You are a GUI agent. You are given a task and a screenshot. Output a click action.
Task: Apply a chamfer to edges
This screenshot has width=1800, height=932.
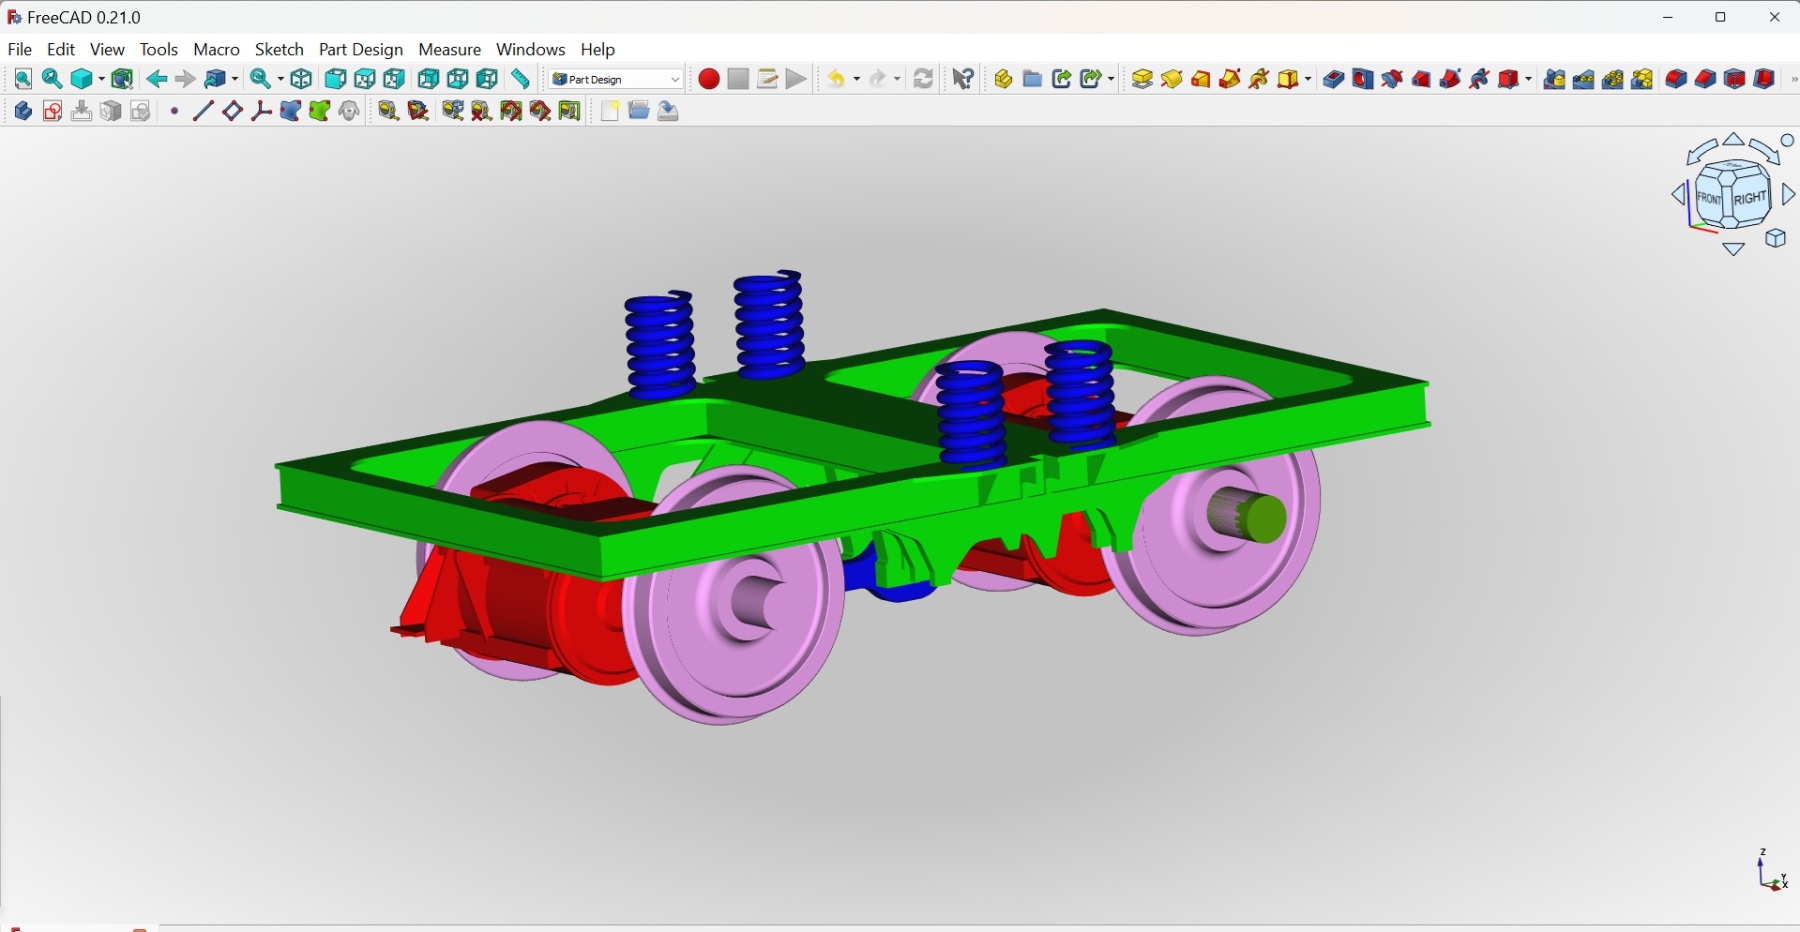[1706, 79]
